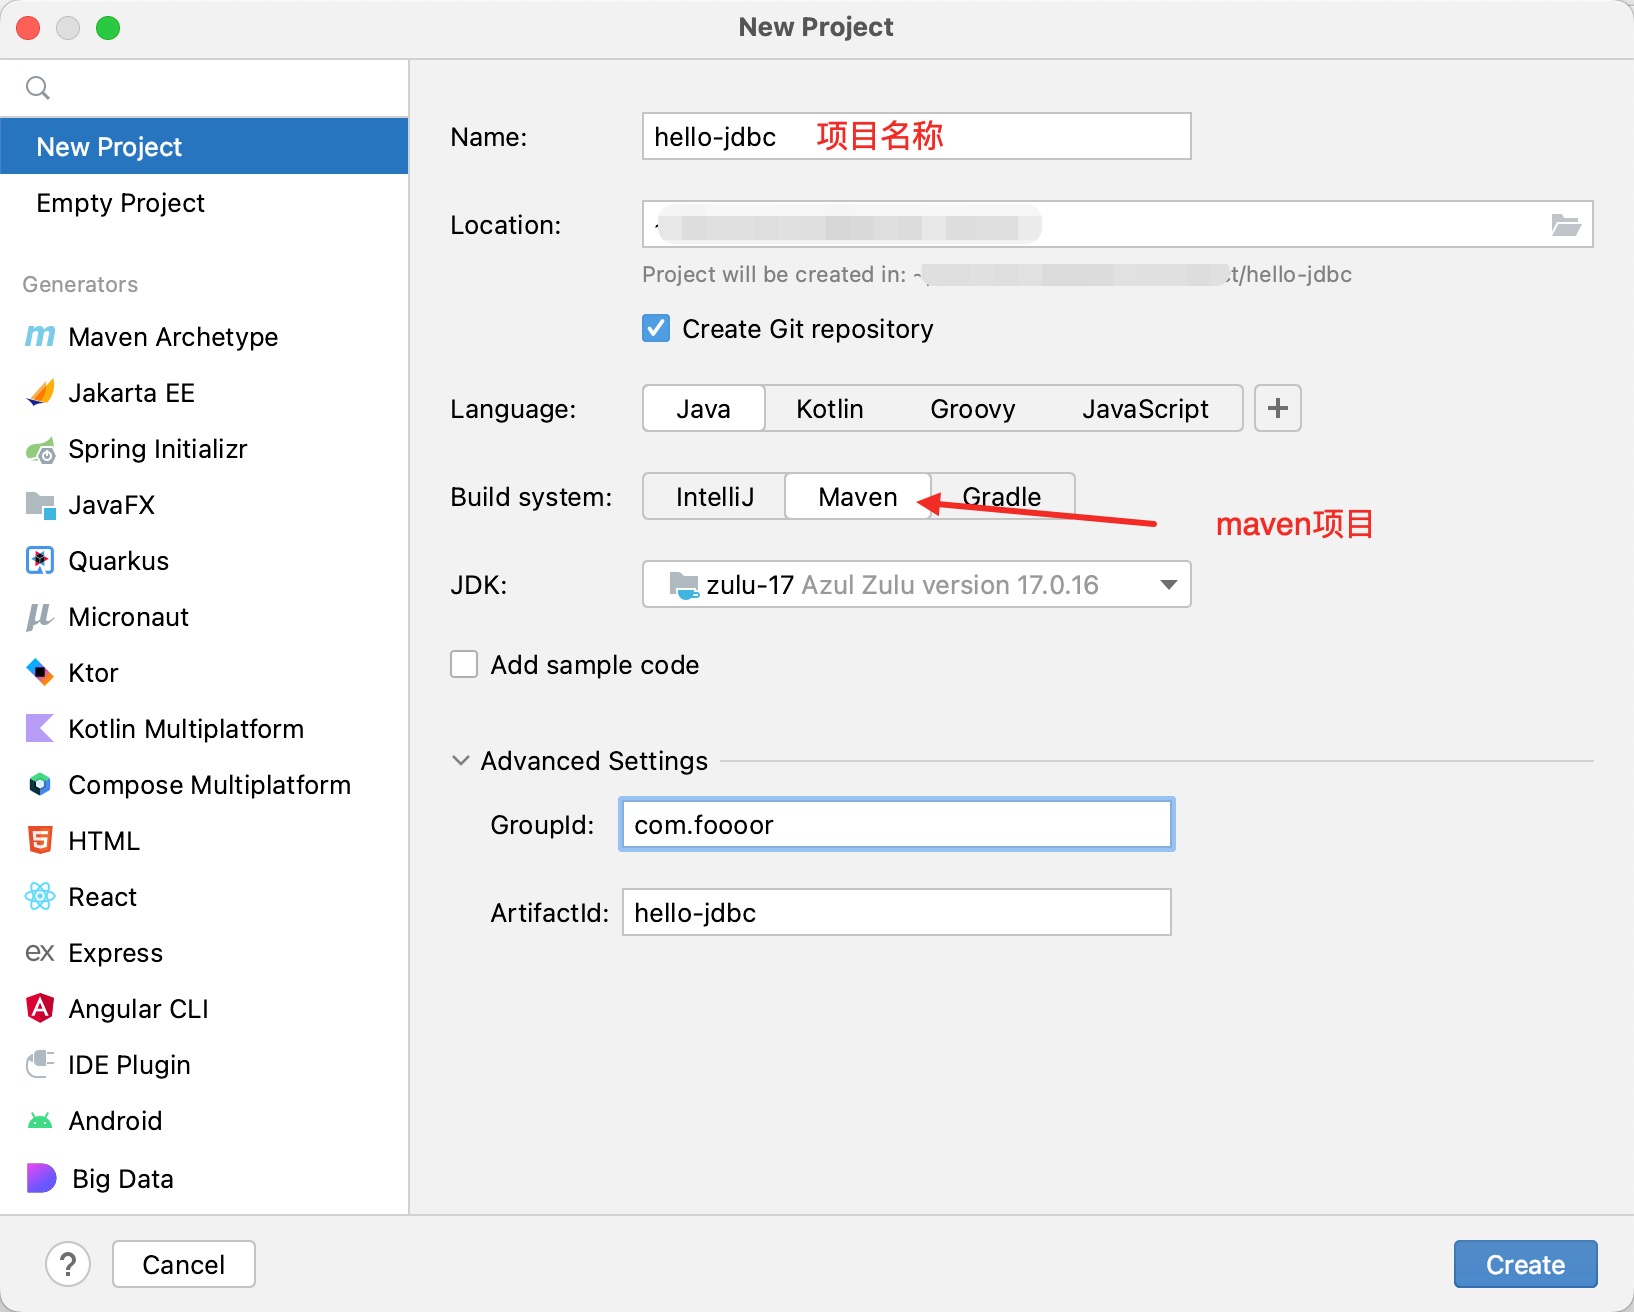1634x1312 pixels.
Task: Uncheck Create Git repository checkbox
Action: click(656, 329)
